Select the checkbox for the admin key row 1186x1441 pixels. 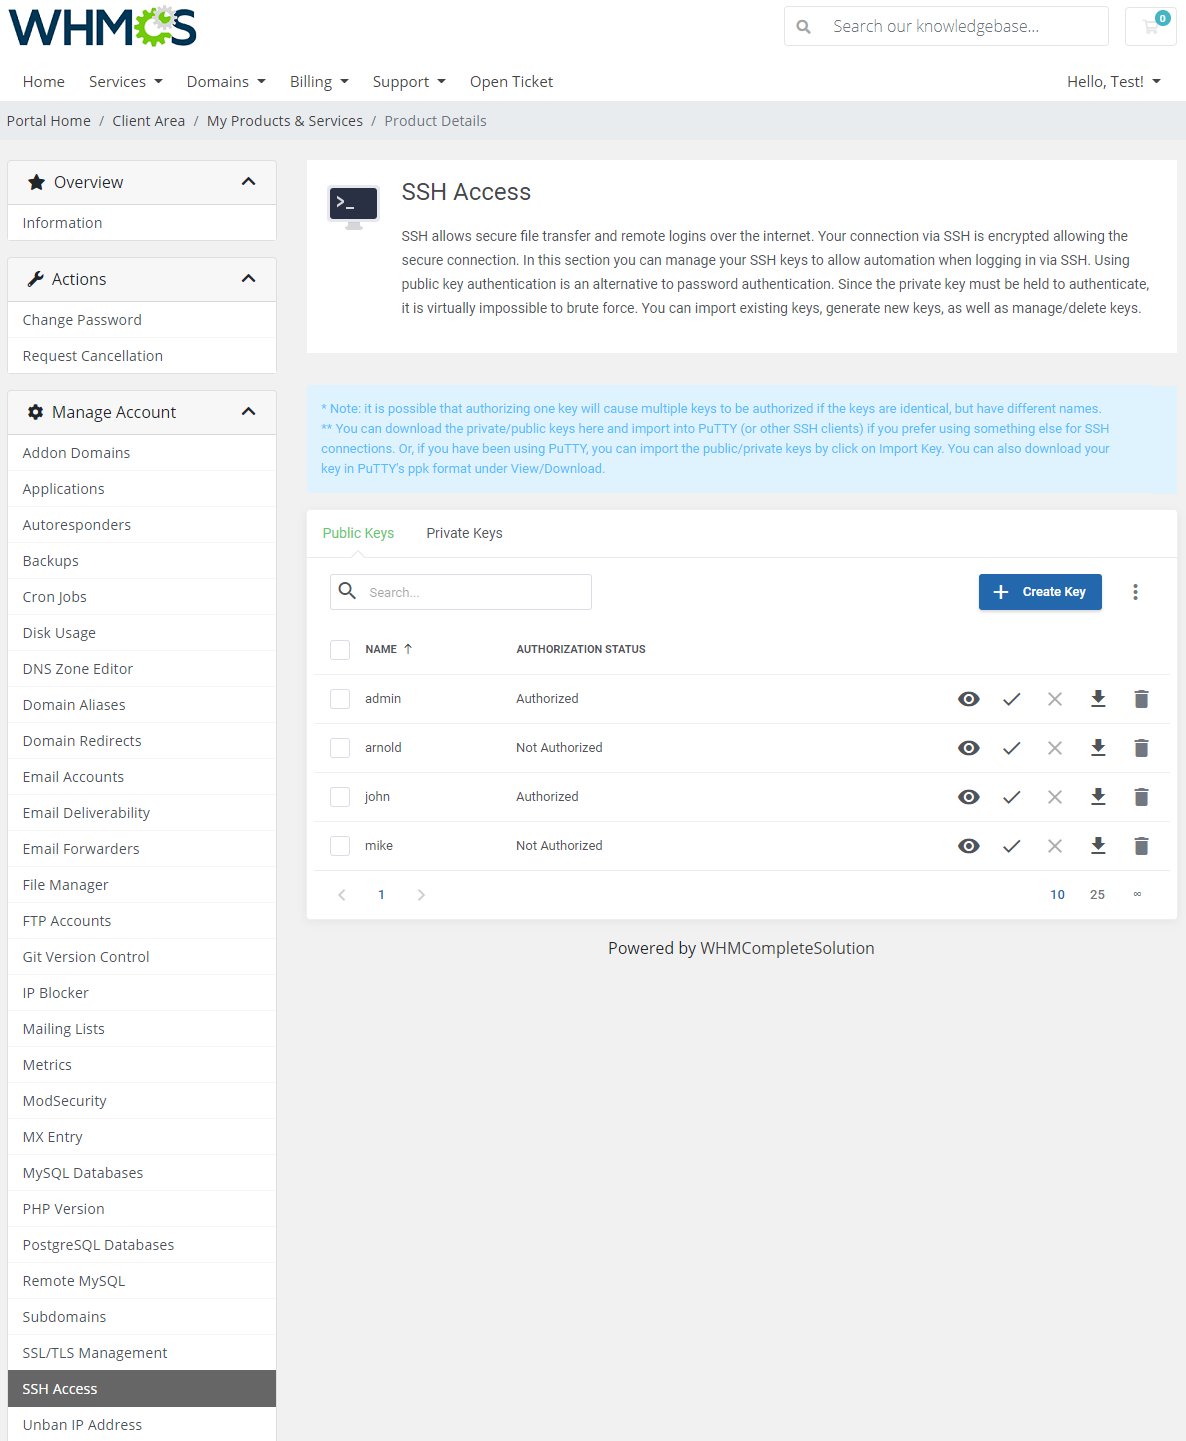[340, 698]
